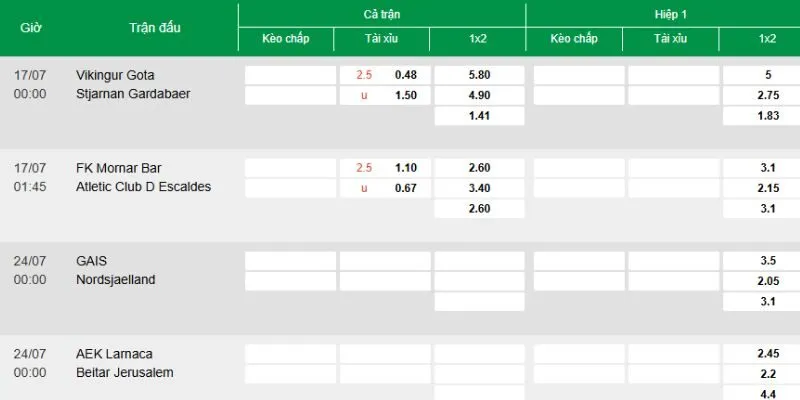The image size is (800, 400).
Task: Open the Stjarnan Gardabaer team name
Action: [x=133, y=94]
